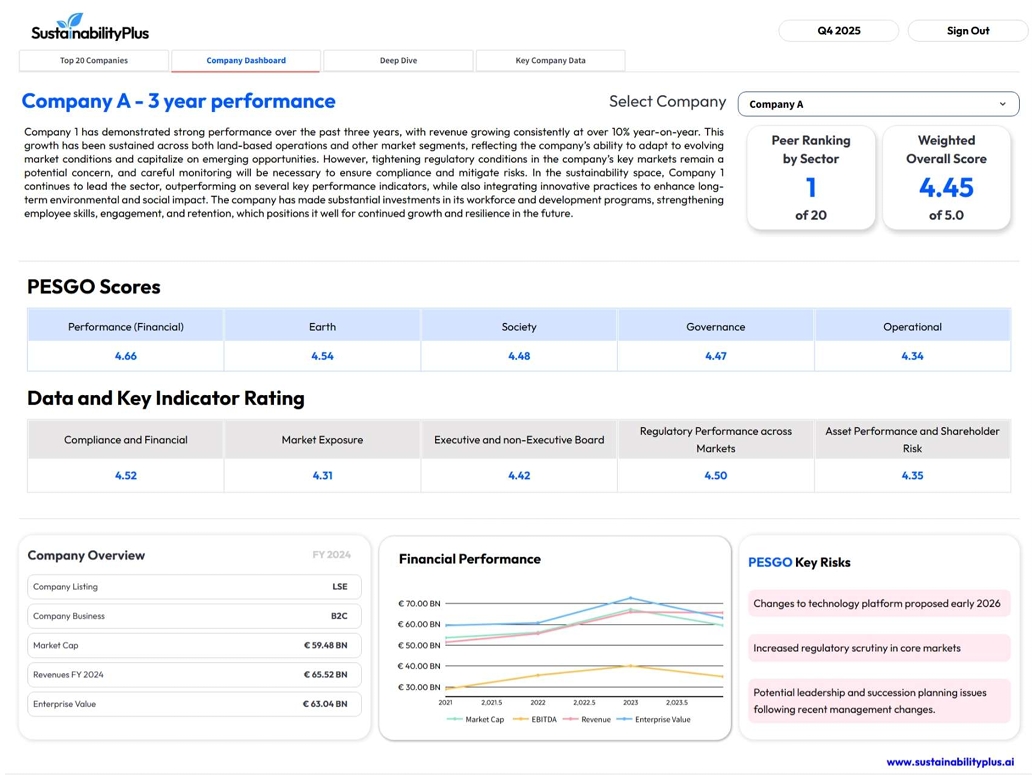
Task: Click the Enterprise Value legend marker
Action: tap(624, 719)
